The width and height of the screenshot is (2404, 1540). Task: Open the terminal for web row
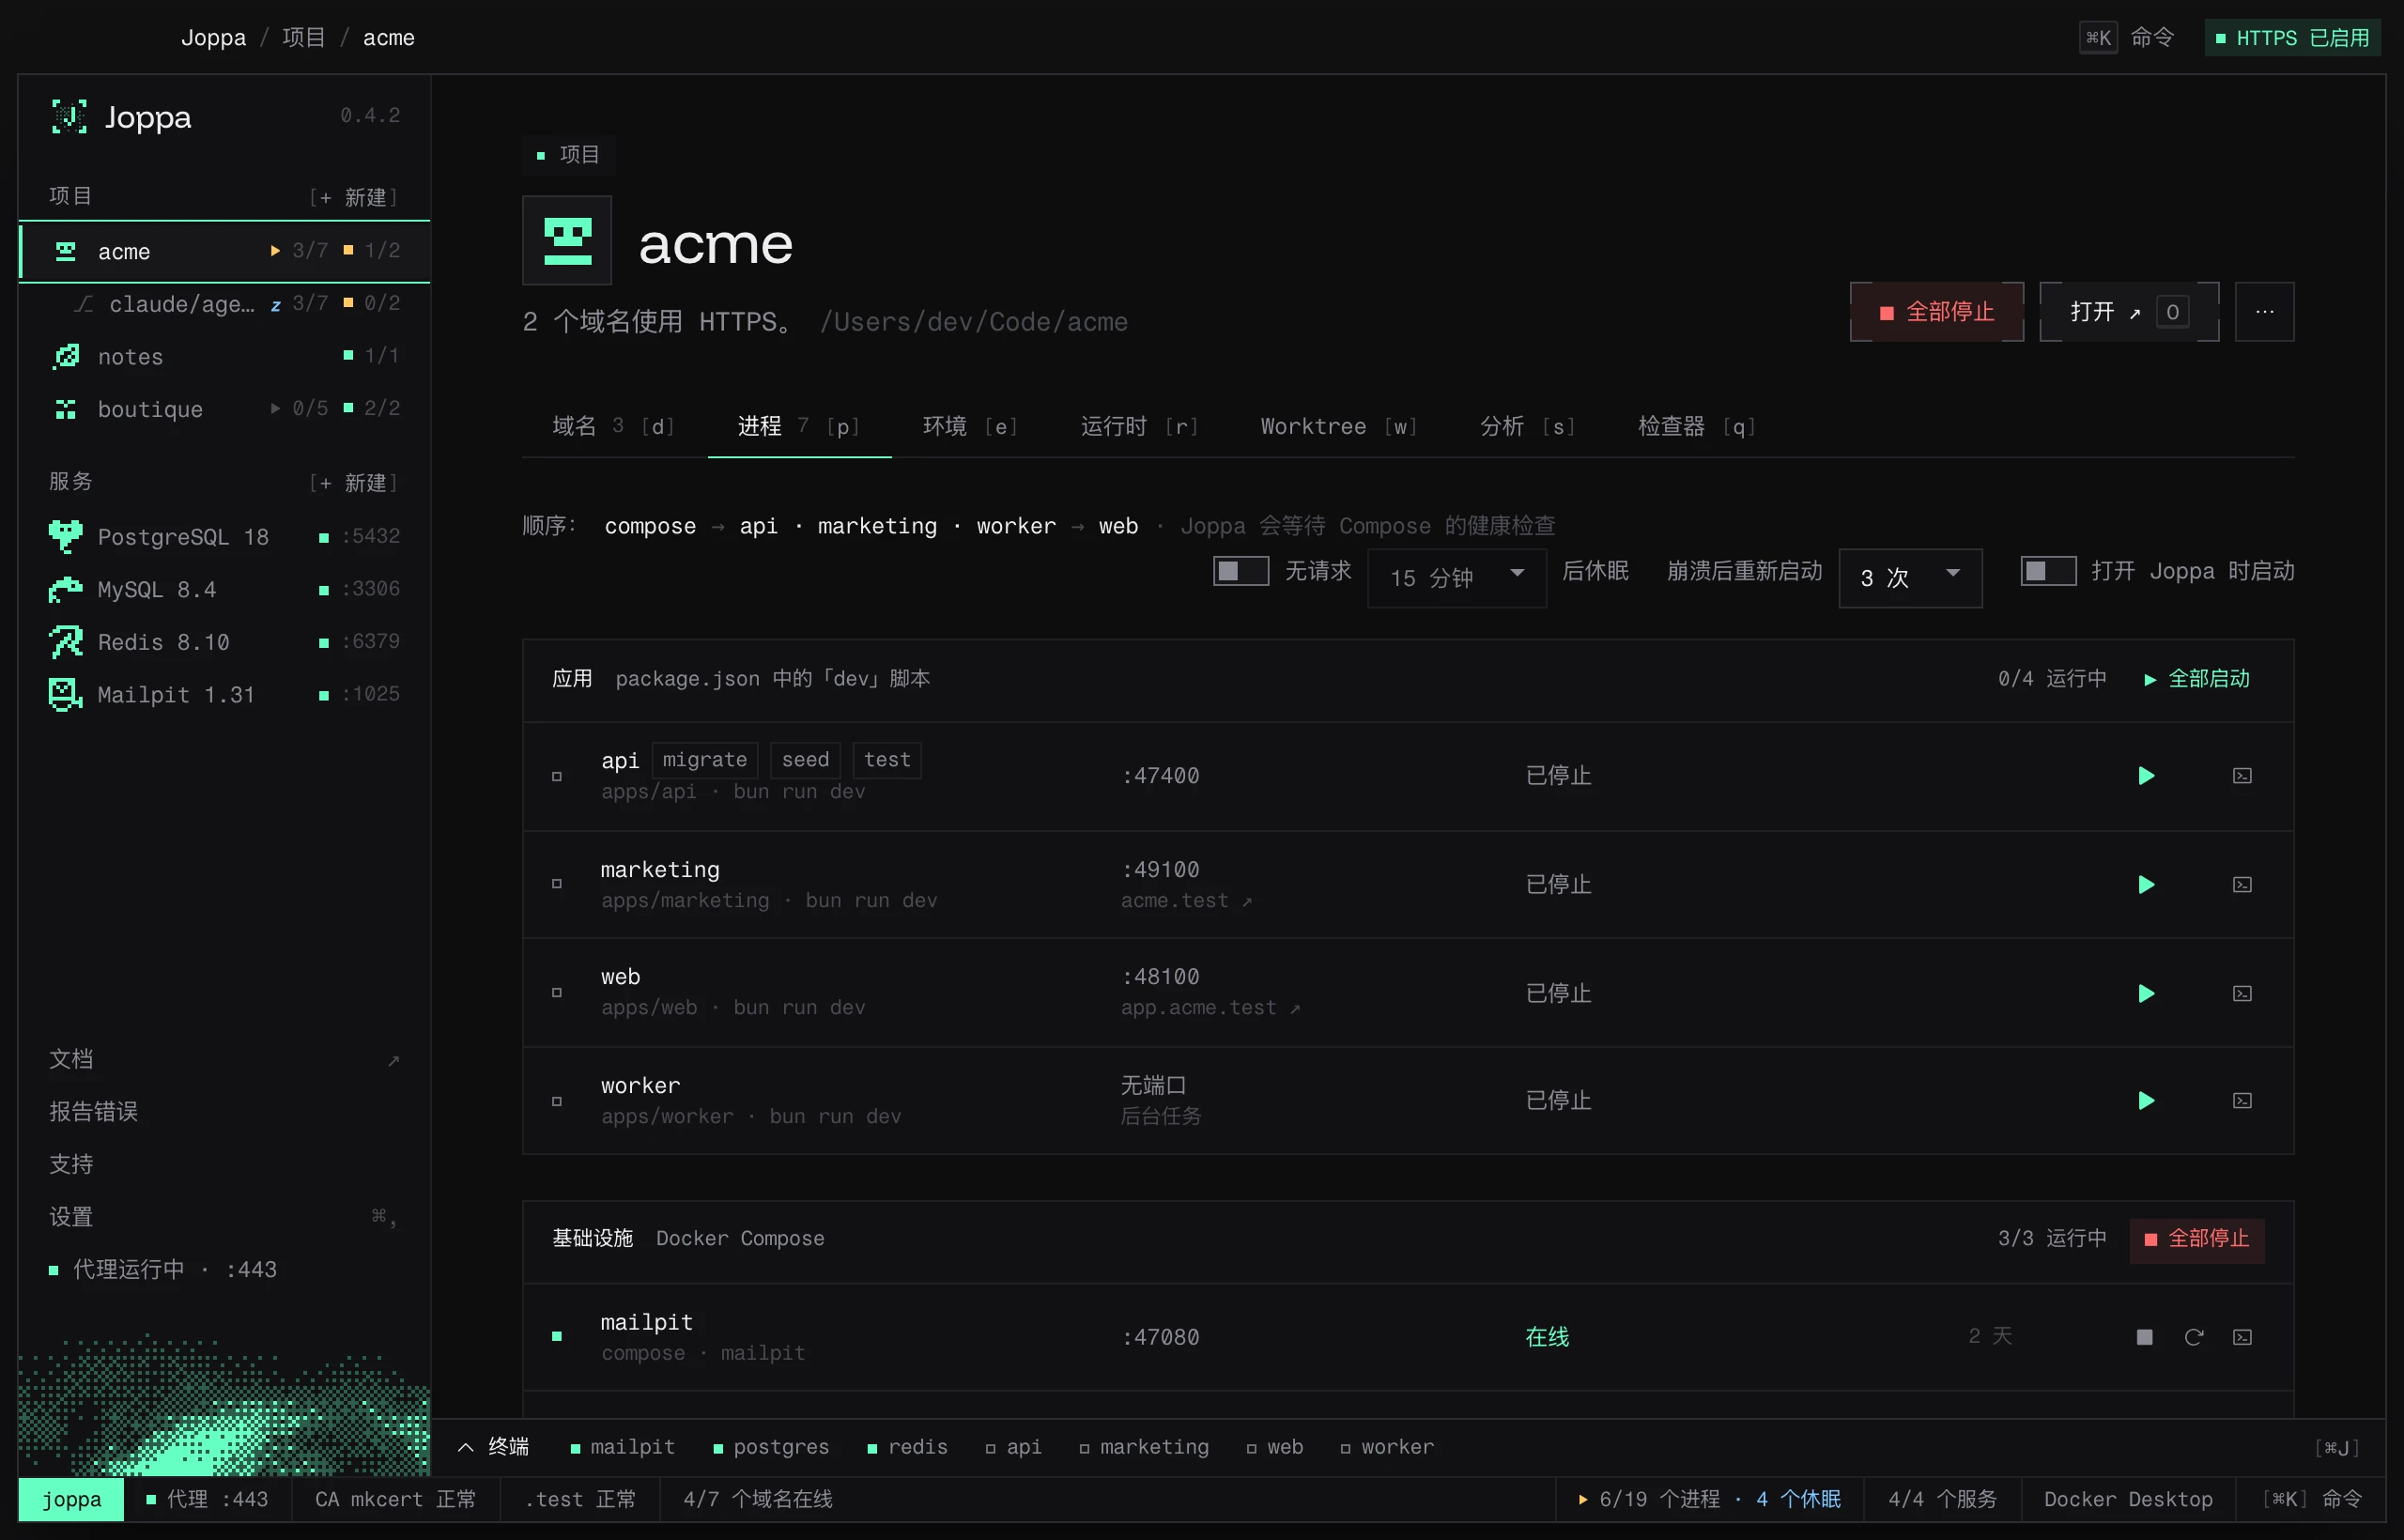click(x=2242, y=994)
